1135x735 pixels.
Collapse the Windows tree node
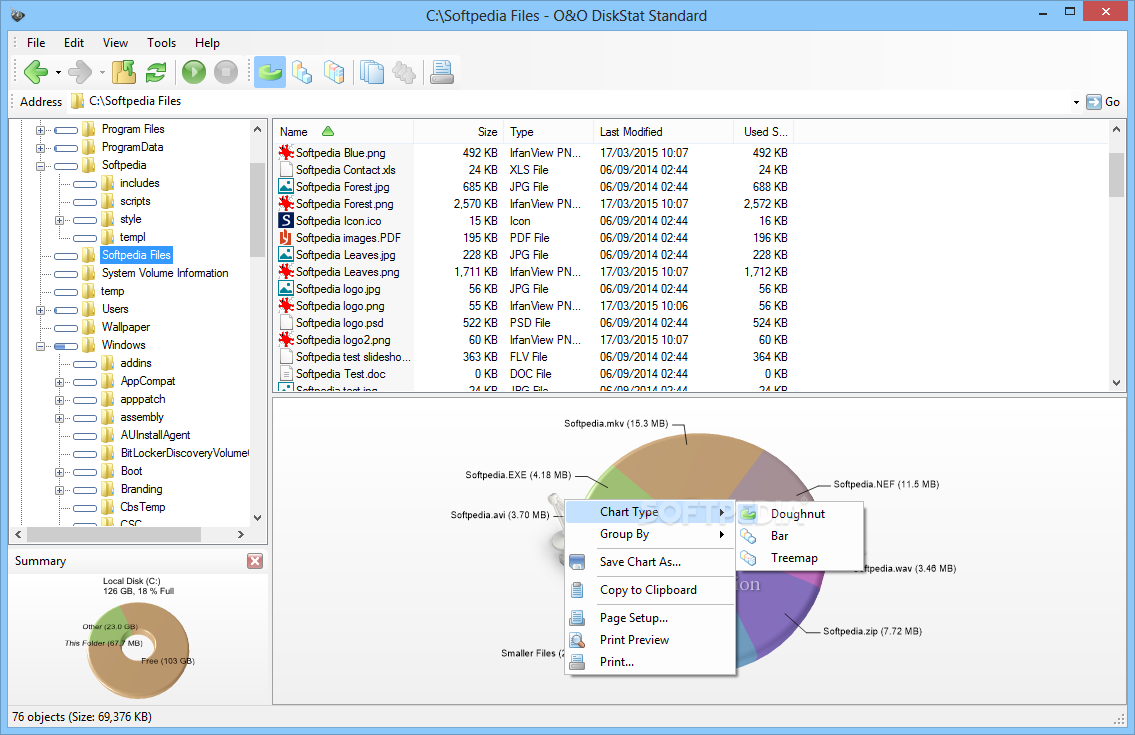pos(41,346)
